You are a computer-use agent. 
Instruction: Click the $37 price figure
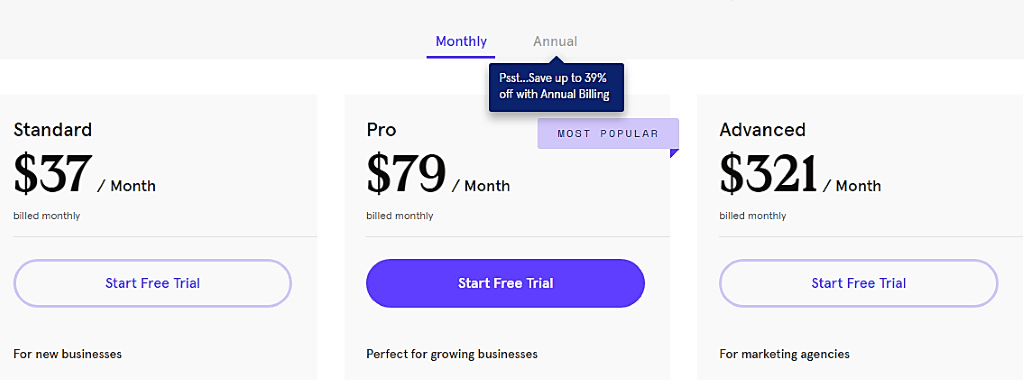tap(53, 174)
